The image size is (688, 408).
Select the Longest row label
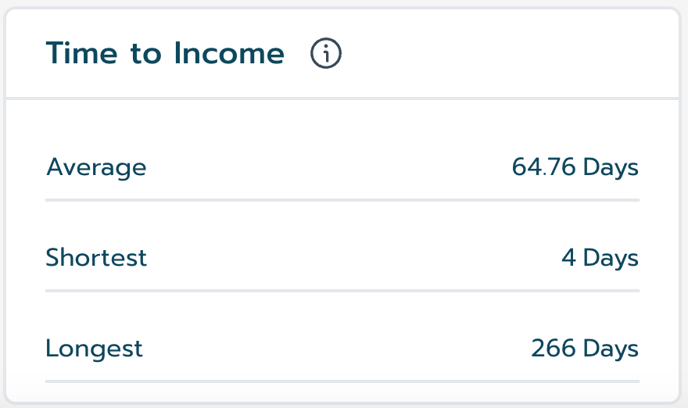[94, 349]
